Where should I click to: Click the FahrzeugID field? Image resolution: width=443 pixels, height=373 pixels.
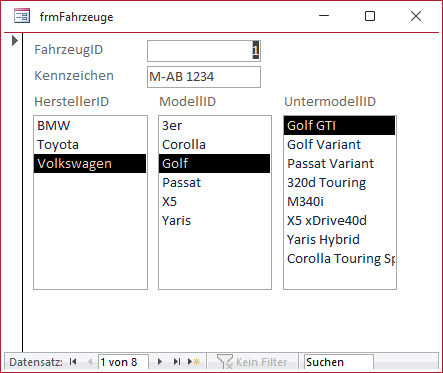click(x=204, y=51)
